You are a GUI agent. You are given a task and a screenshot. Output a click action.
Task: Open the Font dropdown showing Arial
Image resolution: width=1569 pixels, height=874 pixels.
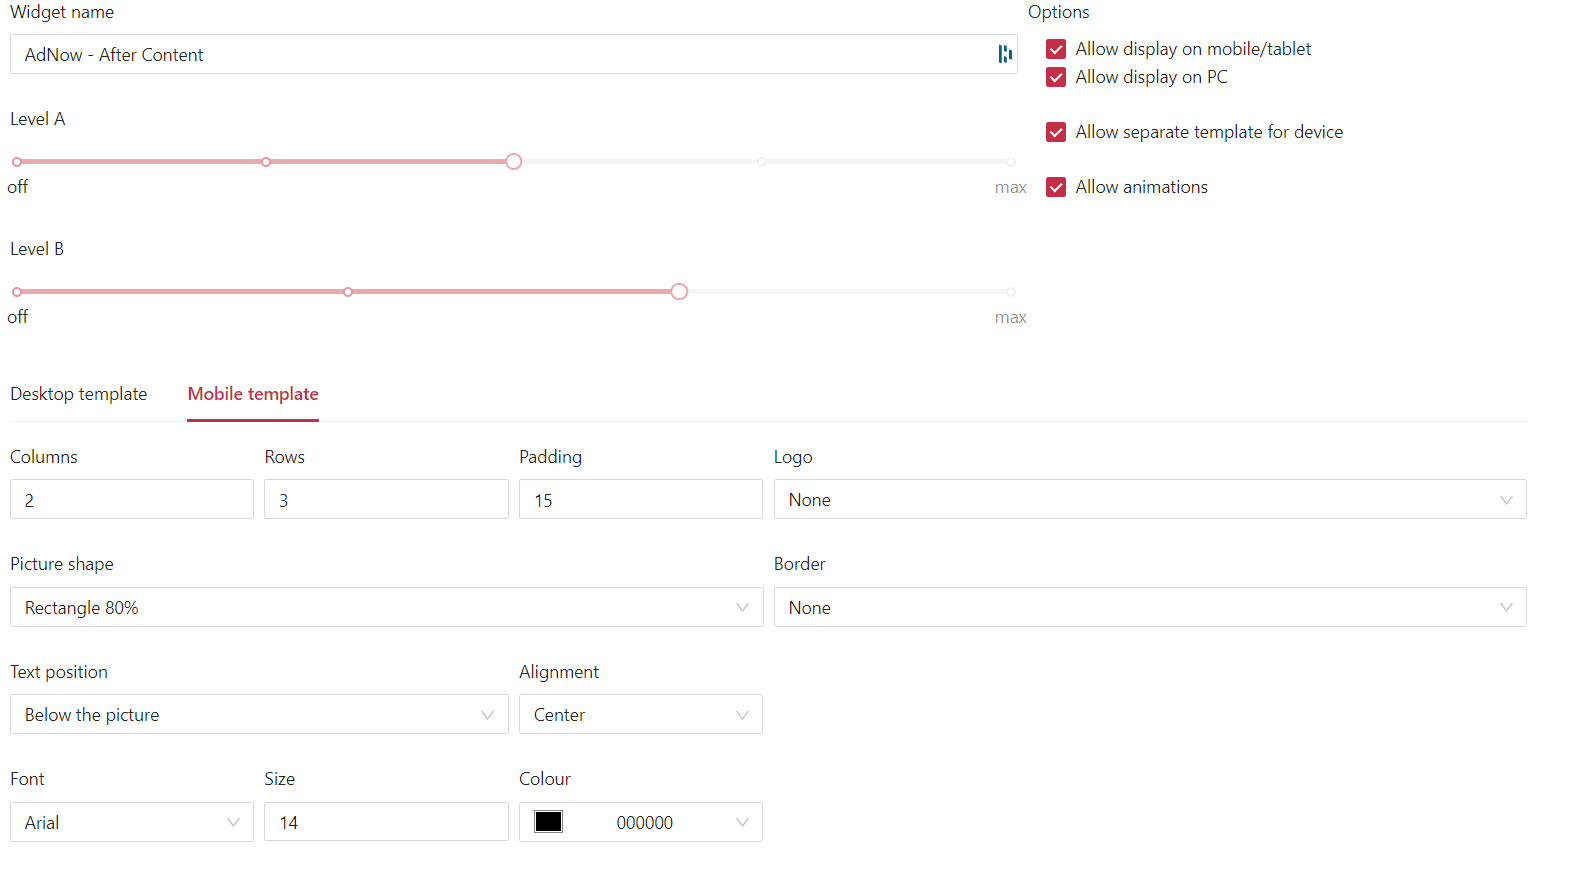pyautogui.click(x=132, y=822)
